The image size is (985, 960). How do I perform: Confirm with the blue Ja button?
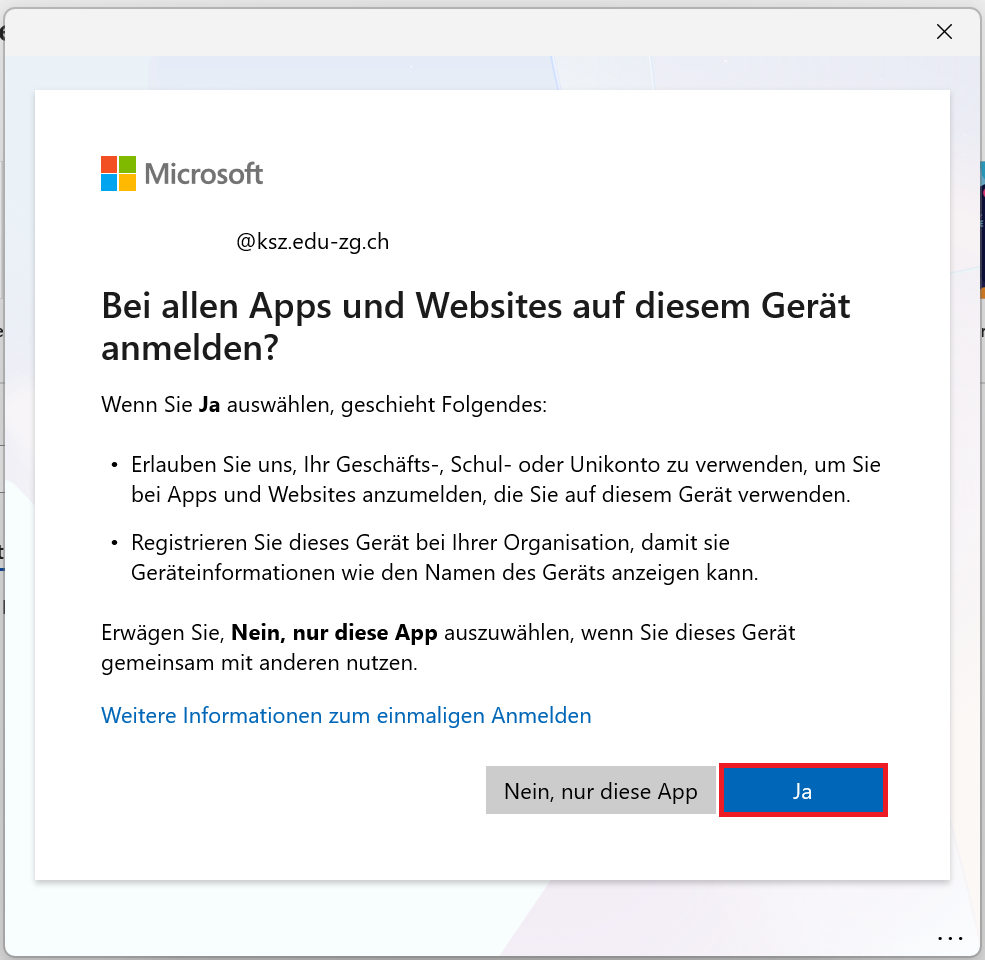803,791
